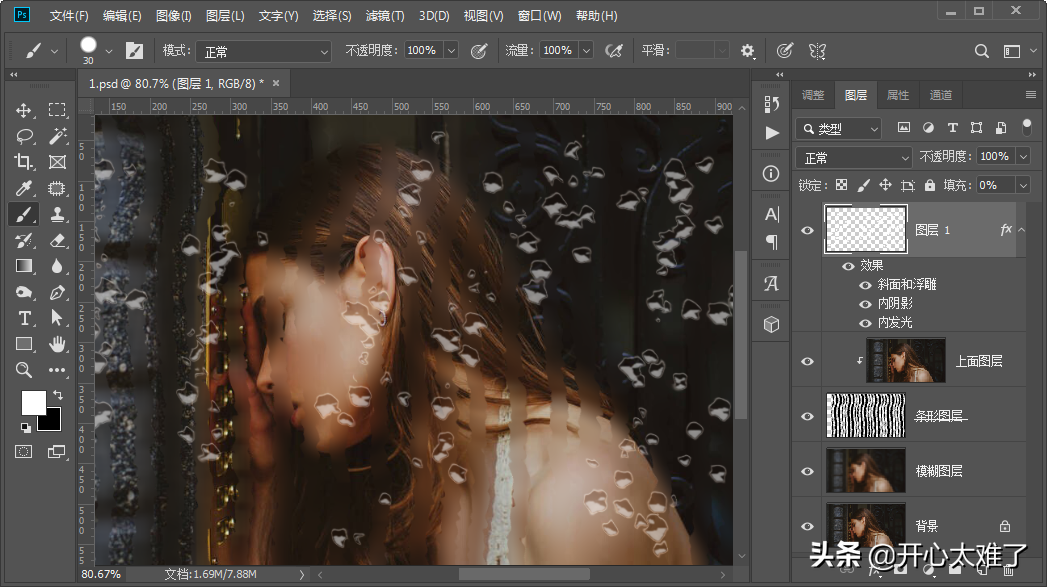Switch to the 属性 tab
Viewport: 1047px width, 587px height.
(x=897, y=95)
